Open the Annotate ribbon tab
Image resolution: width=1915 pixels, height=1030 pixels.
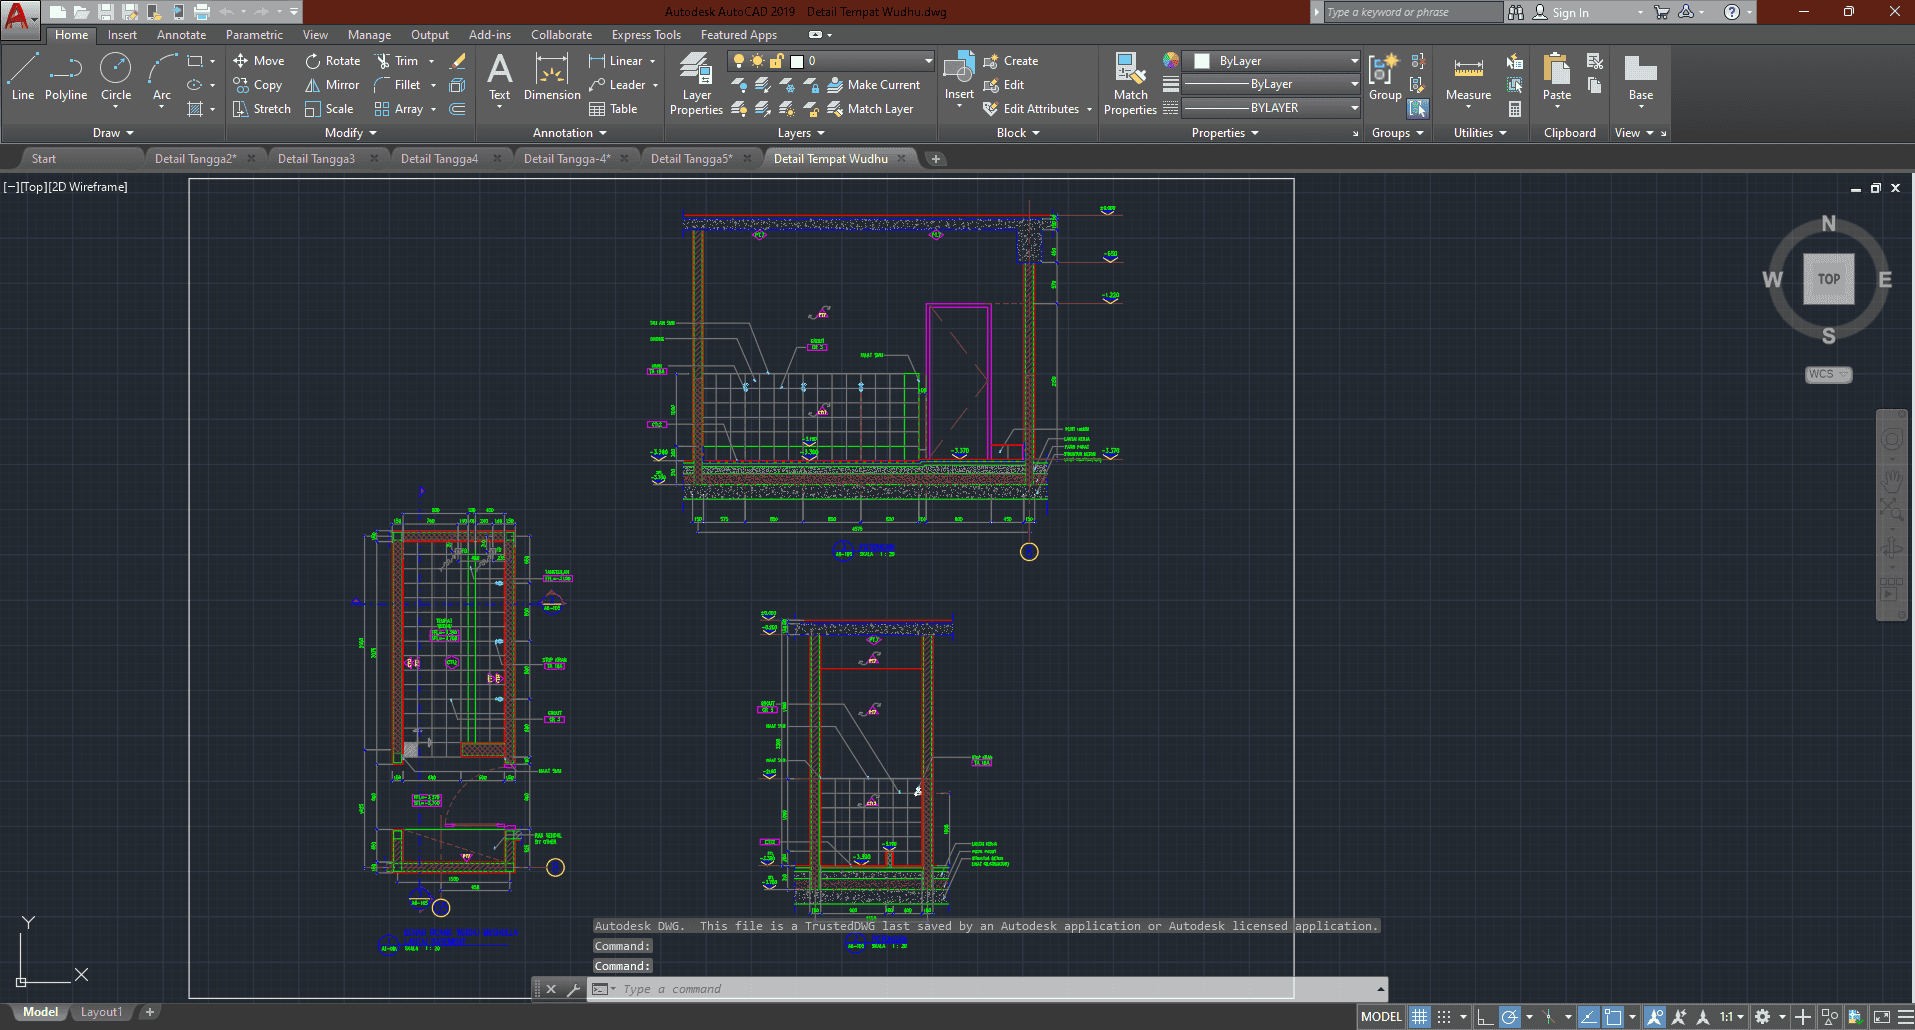[181, 35]
